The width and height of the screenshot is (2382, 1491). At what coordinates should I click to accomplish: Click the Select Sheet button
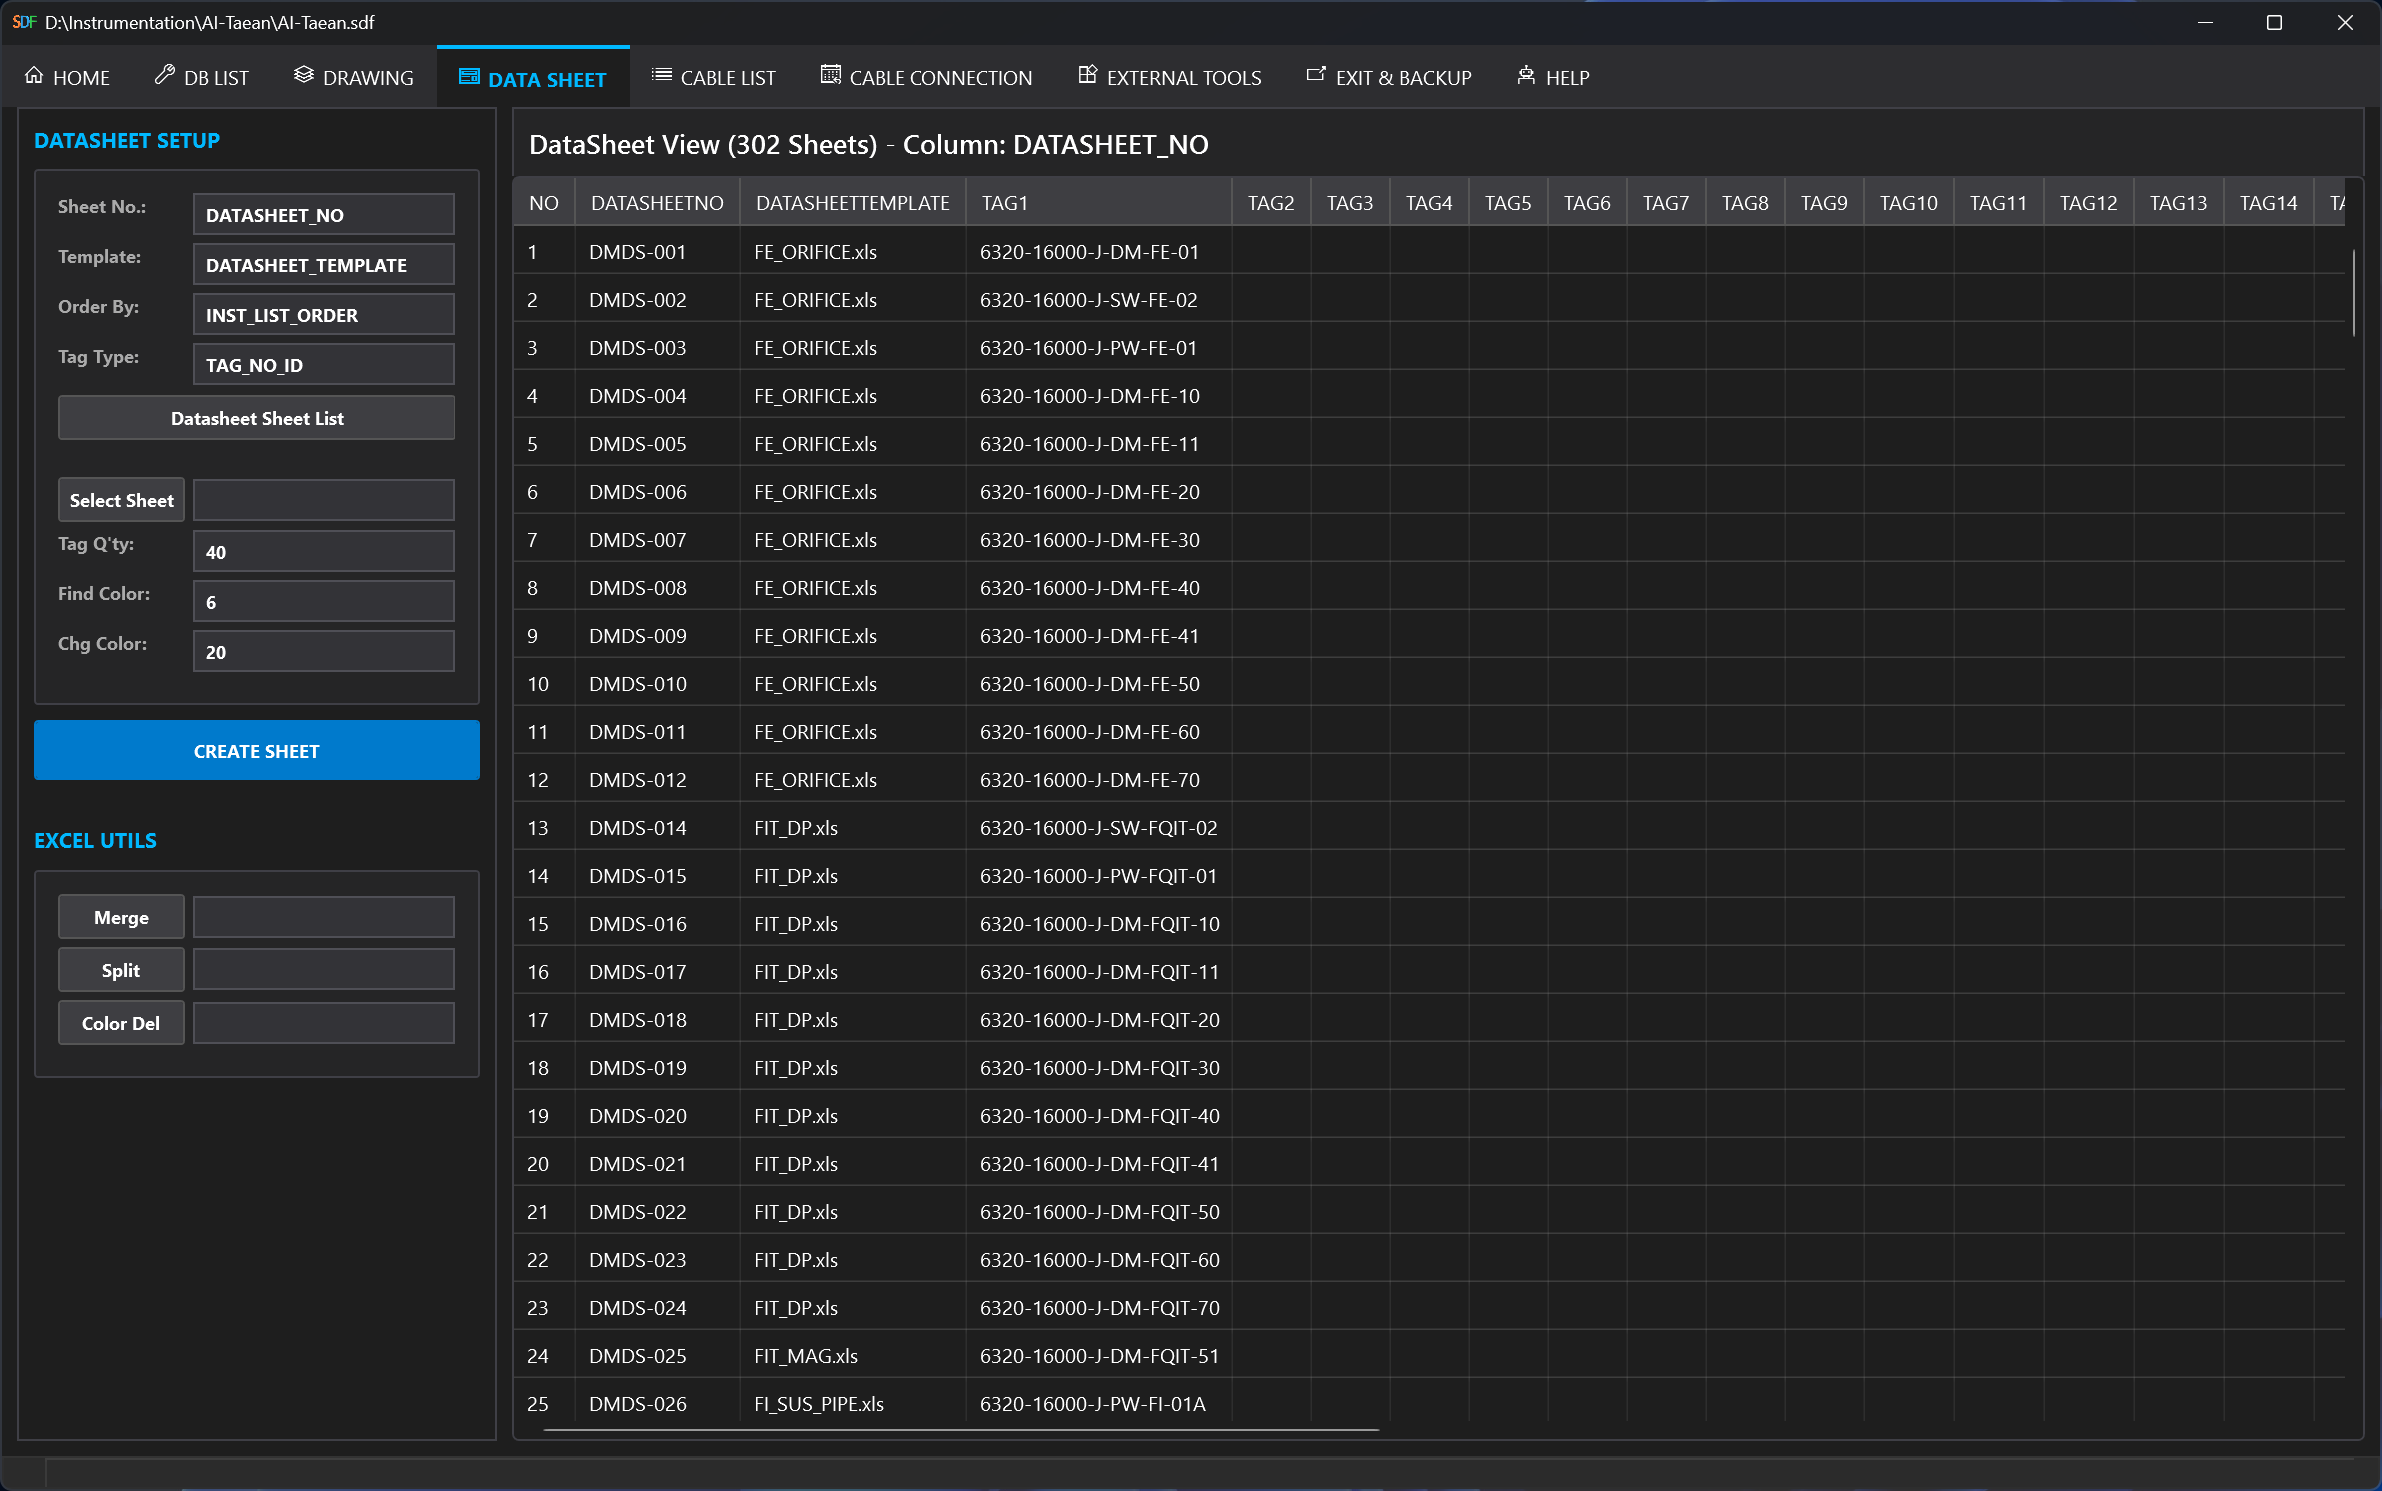coord(121,500)
